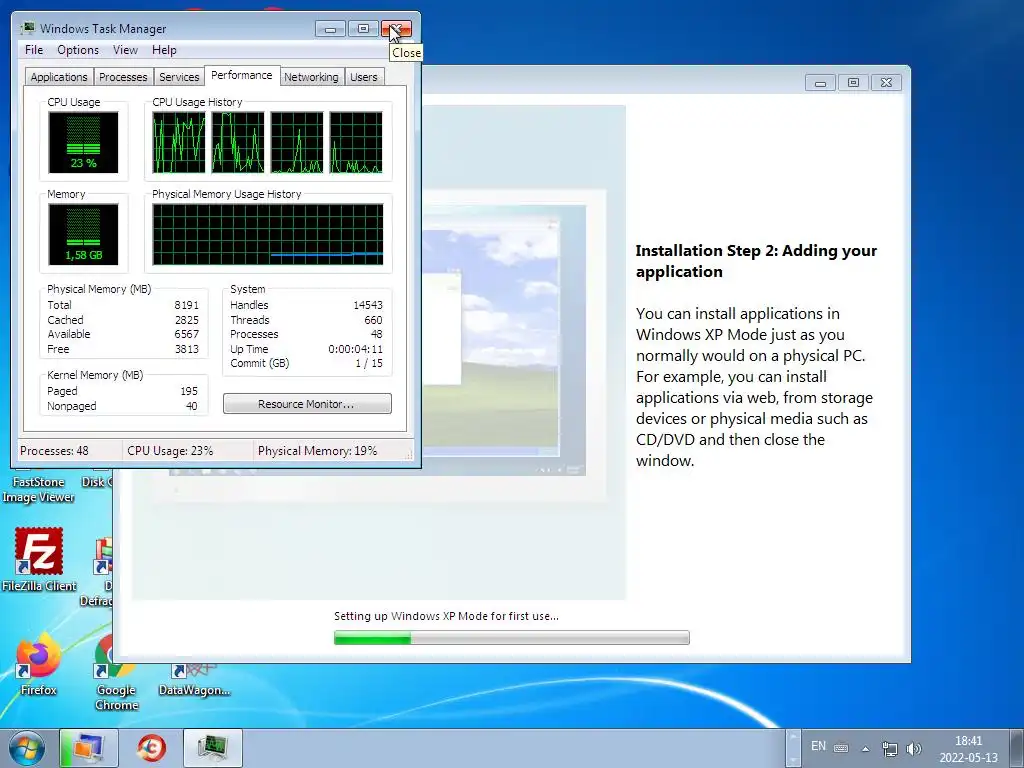
Task: Select the Firefox desktop icon
Action: (x=39, y=664)
